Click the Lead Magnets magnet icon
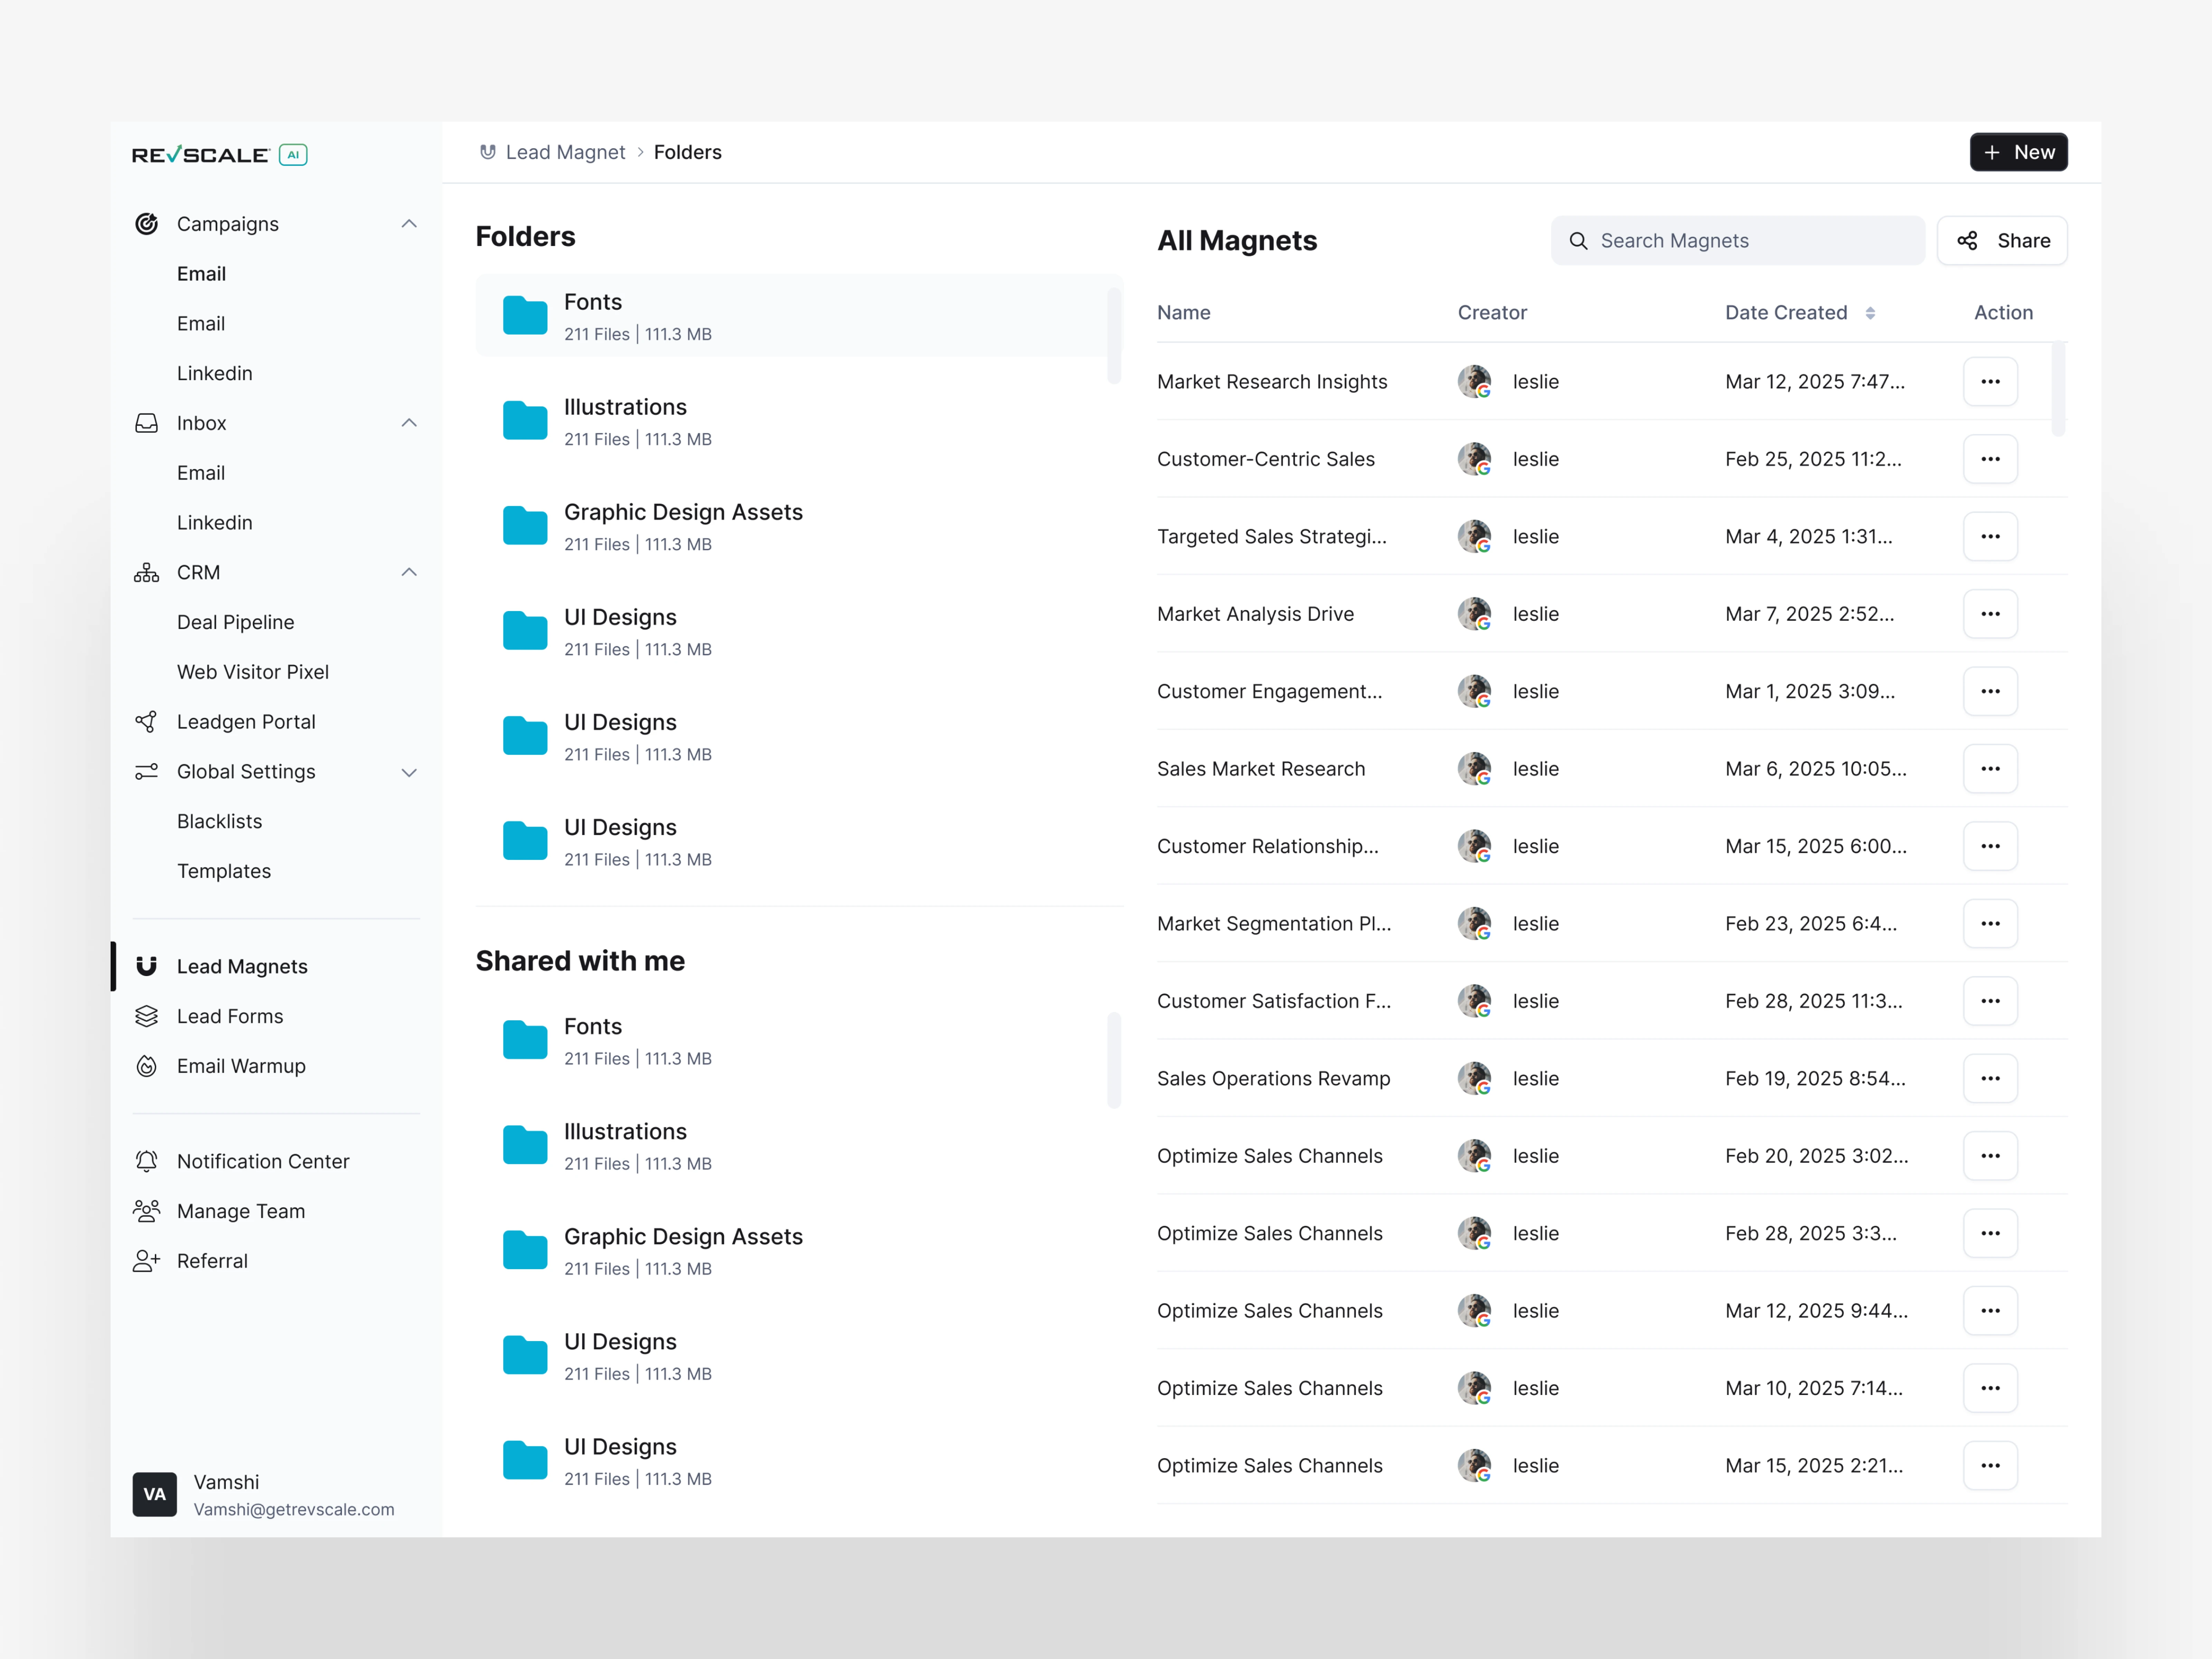Screen dimensions: 2212x1659 point(147,966)
